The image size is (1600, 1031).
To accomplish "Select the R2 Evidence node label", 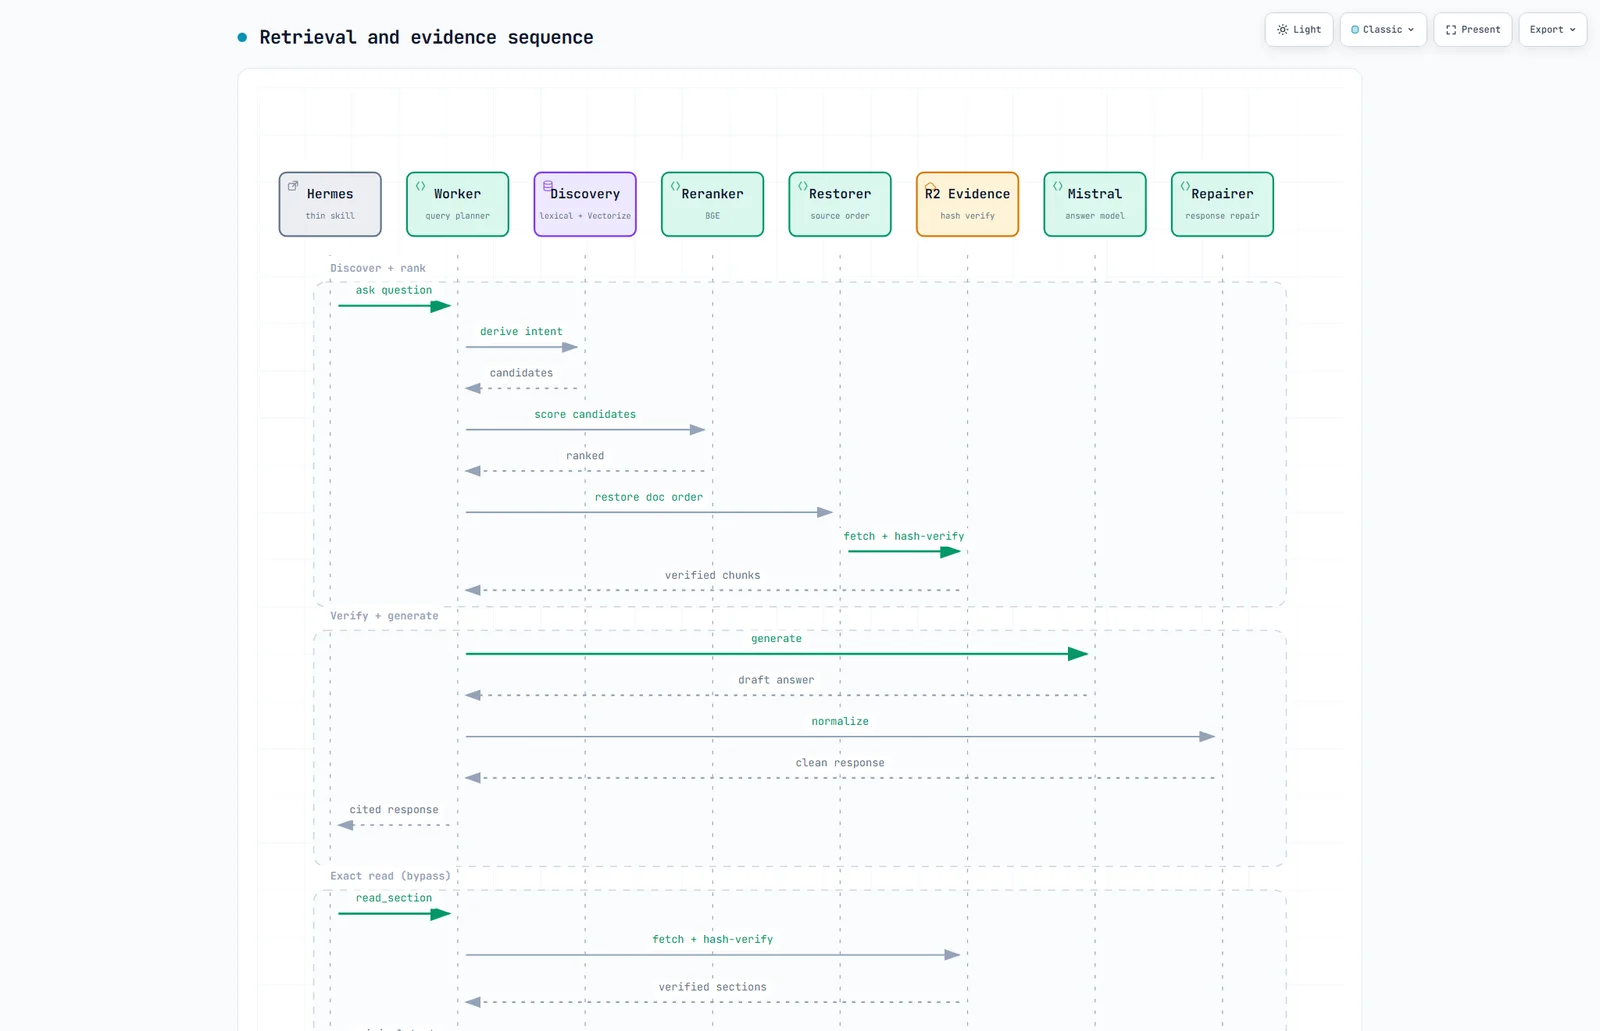I will click(967, 194).
